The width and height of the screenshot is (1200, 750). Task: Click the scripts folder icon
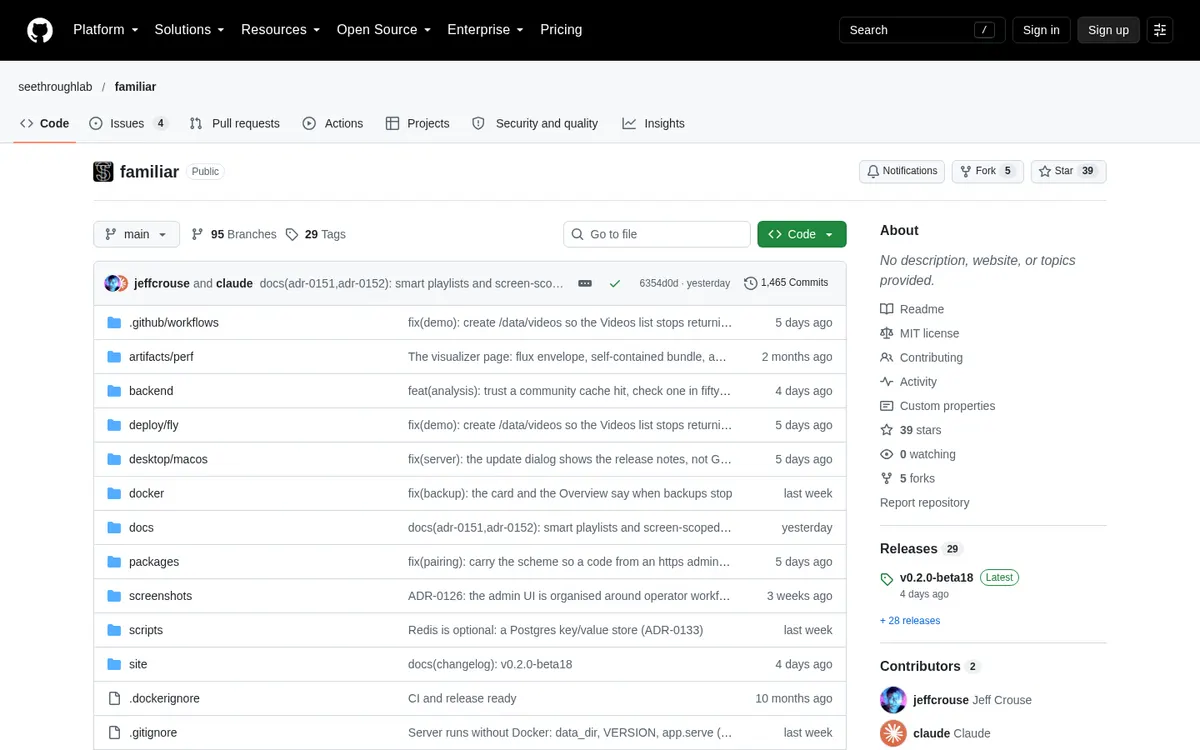(113, 630)
